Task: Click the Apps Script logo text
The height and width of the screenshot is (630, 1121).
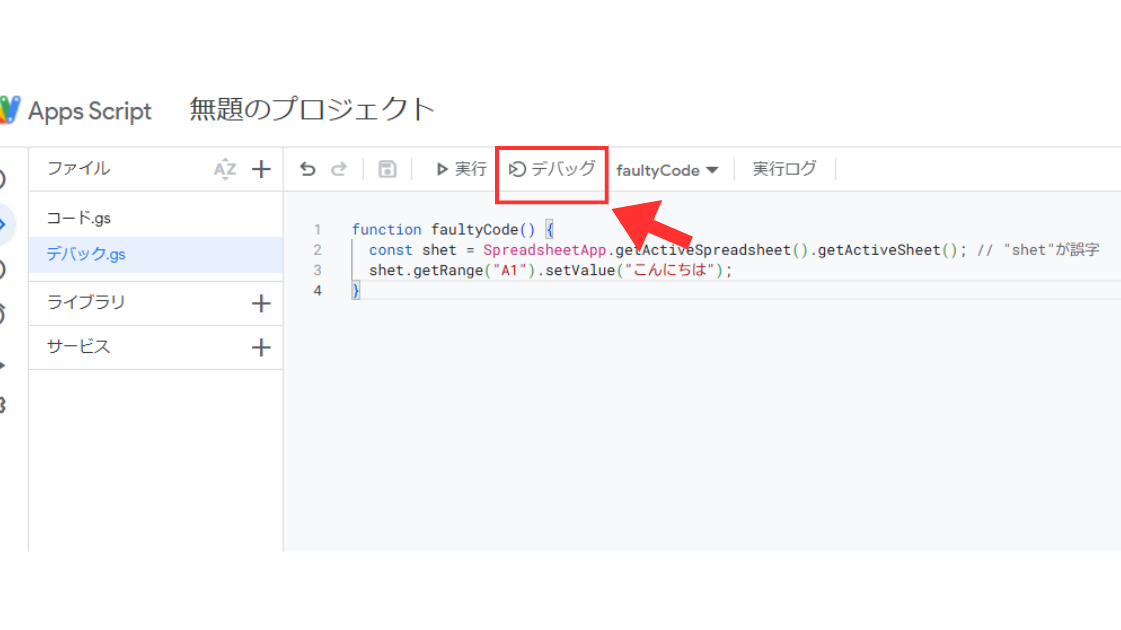Action: pyautogui.click(x=90, y=111)
